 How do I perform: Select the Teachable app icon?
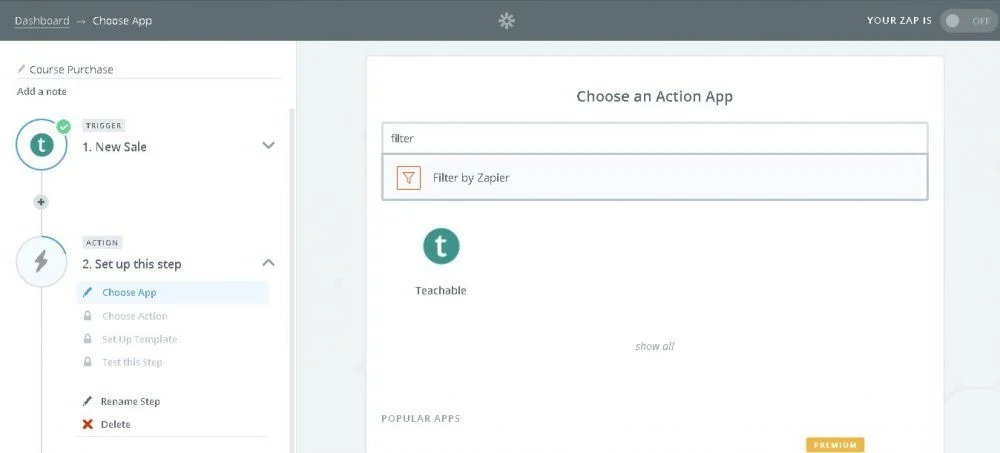click(x=441, y=246)
